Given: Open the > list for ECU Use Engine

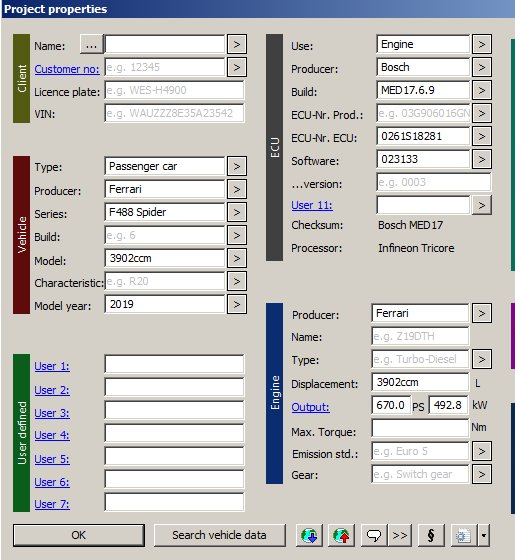Looking at the screenshot, I should point(481,44).
